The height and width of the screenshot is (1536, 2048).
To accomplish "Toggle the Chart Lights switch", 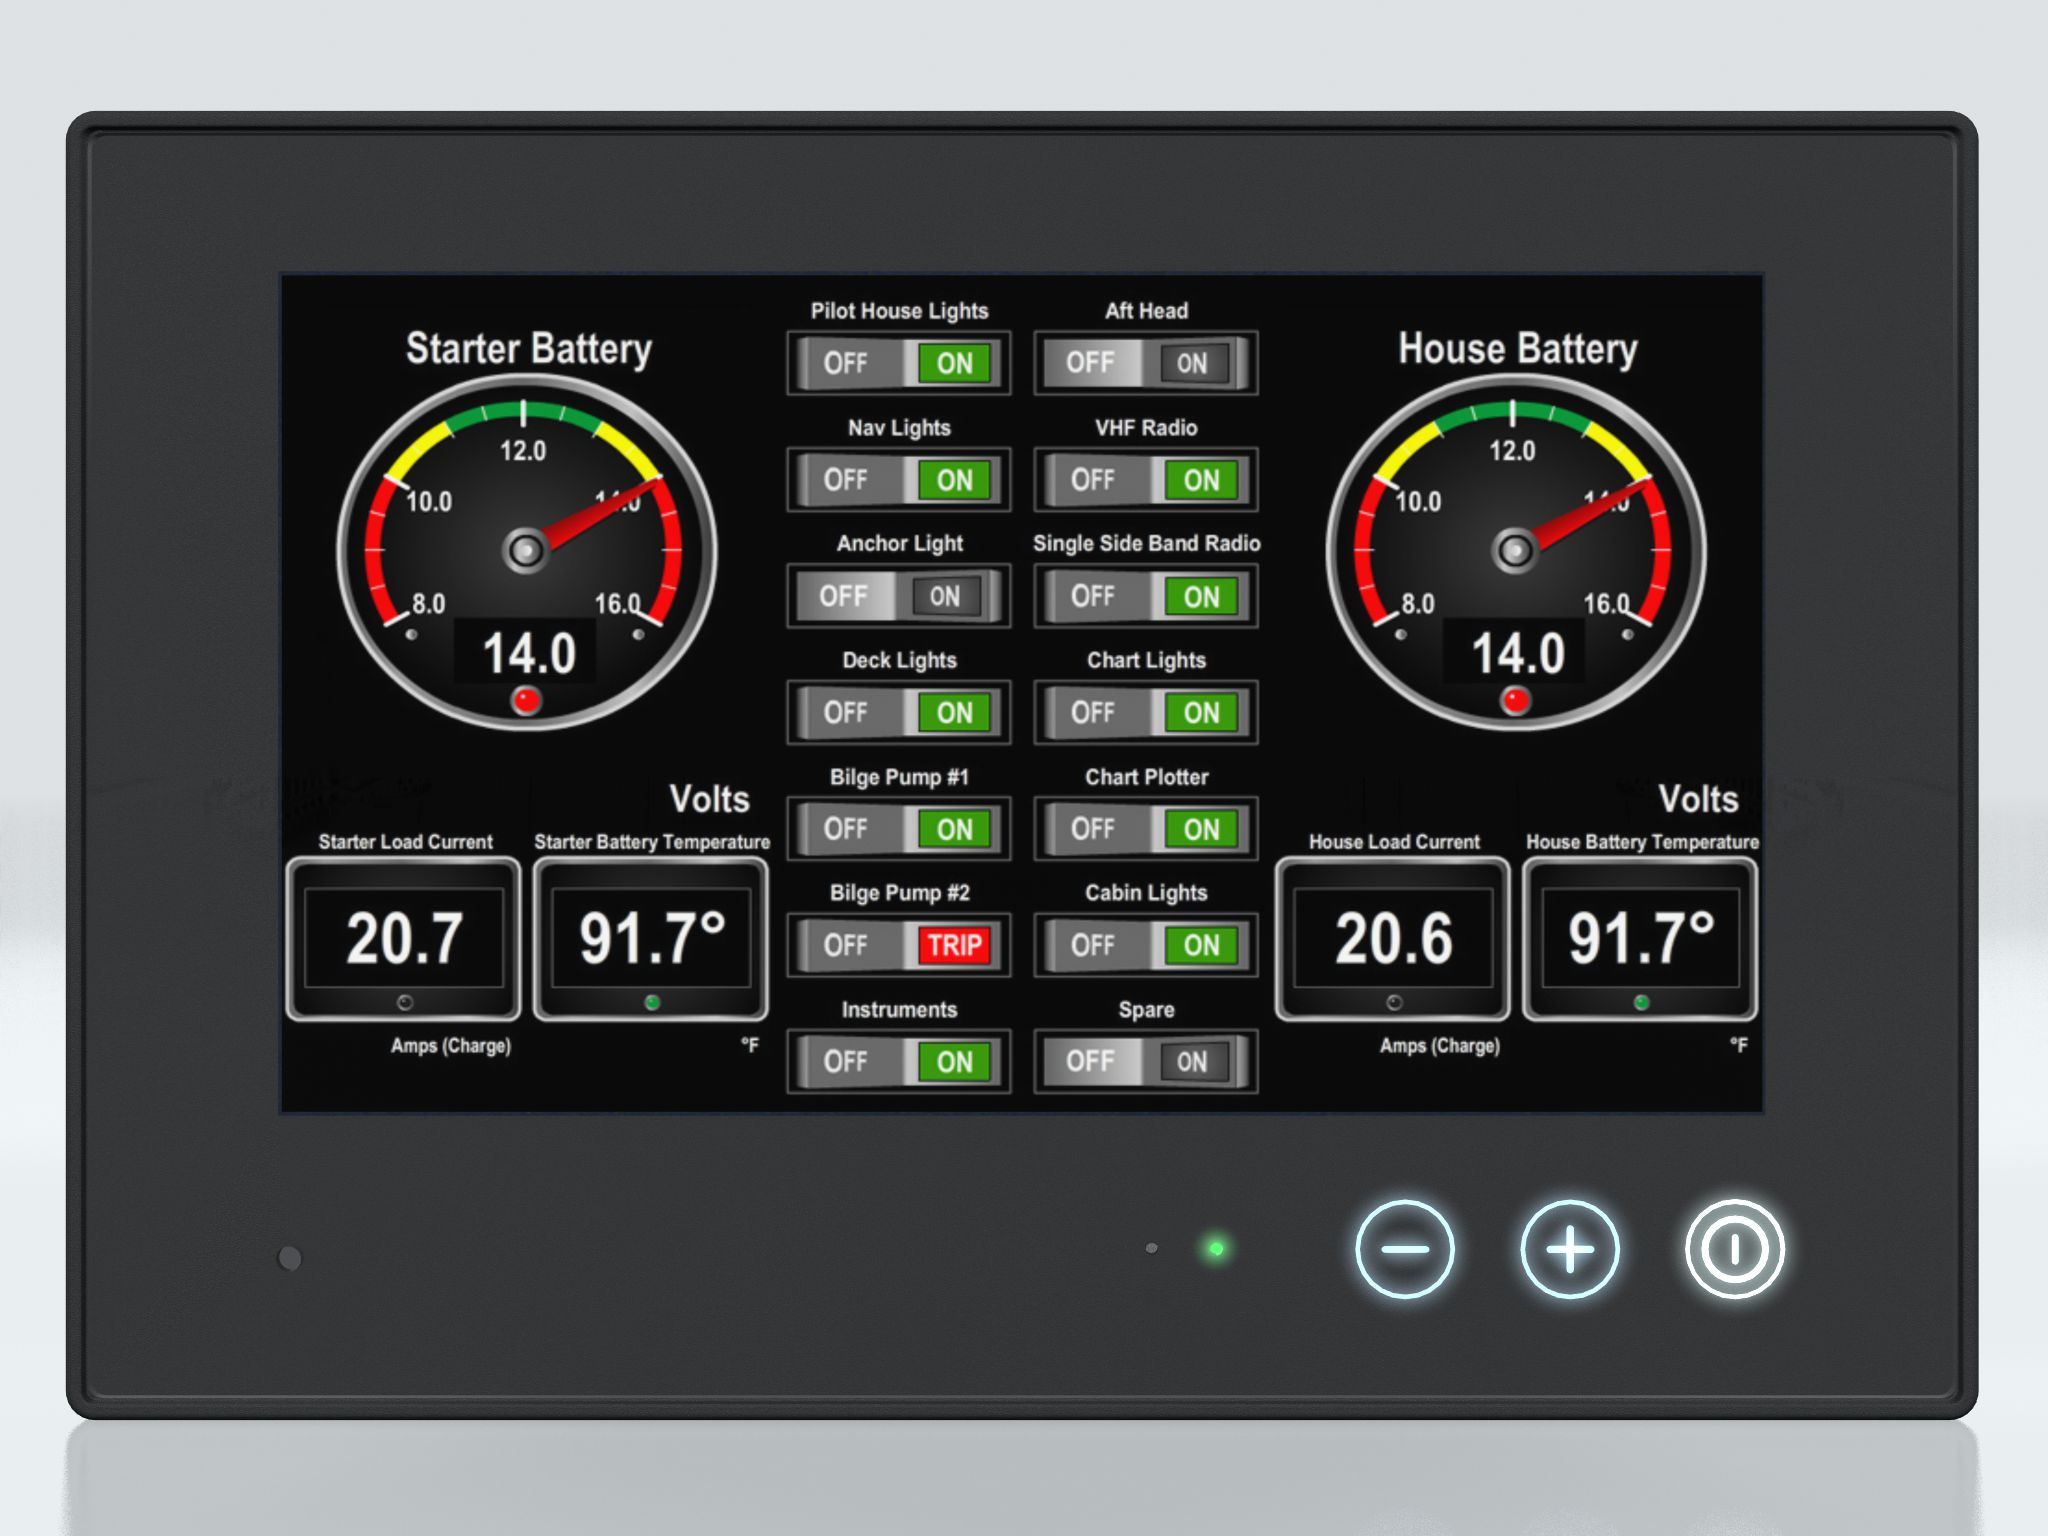I will [1146, 712].
